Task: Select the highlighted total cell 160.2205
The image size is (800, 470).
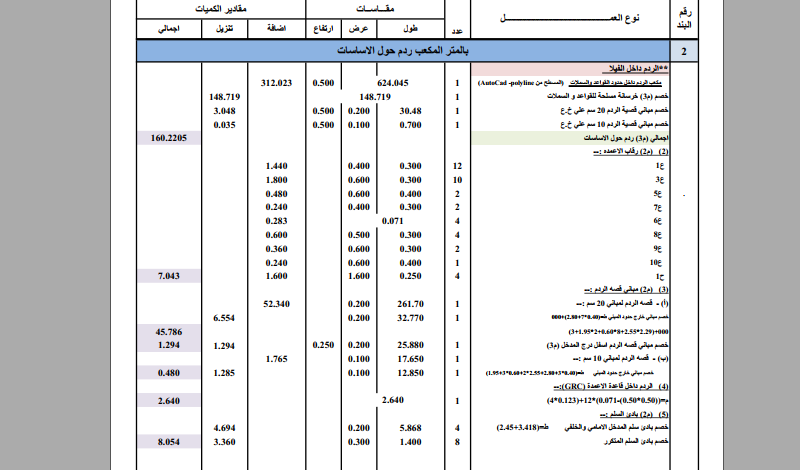Action: [x=169, y=138]
